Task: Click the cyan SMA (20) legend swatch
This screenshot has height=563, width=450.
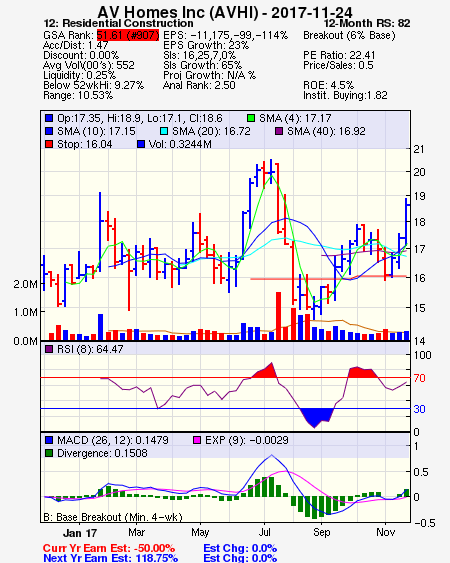Action: (164, 131)
